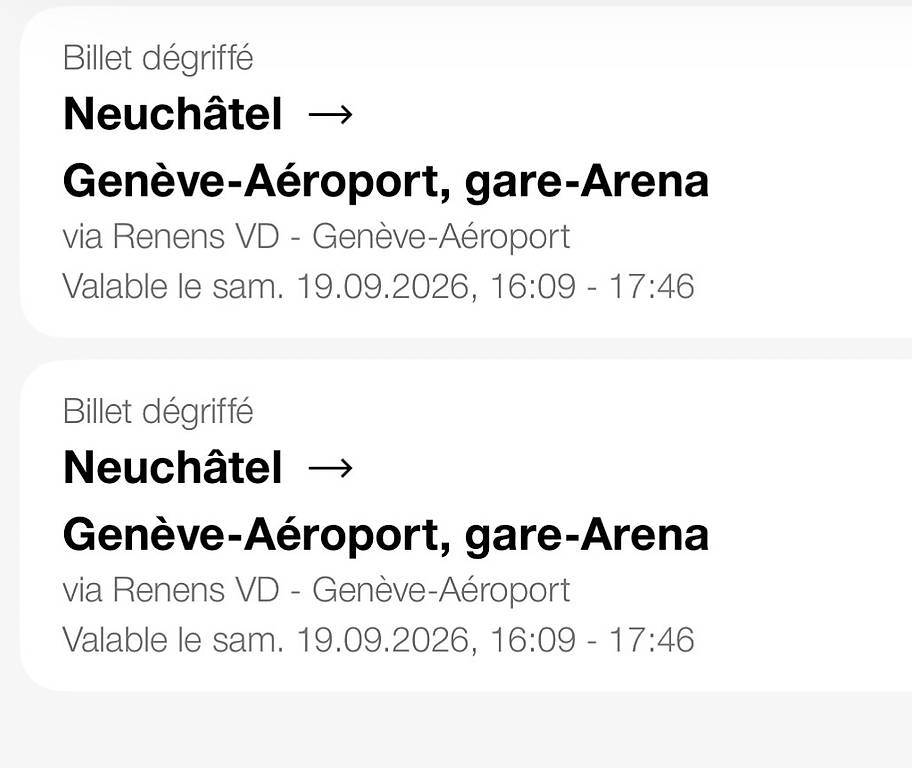
Task: Tap the 16:09 - 17:46 time on second ticket
Action: pos(593,639)
